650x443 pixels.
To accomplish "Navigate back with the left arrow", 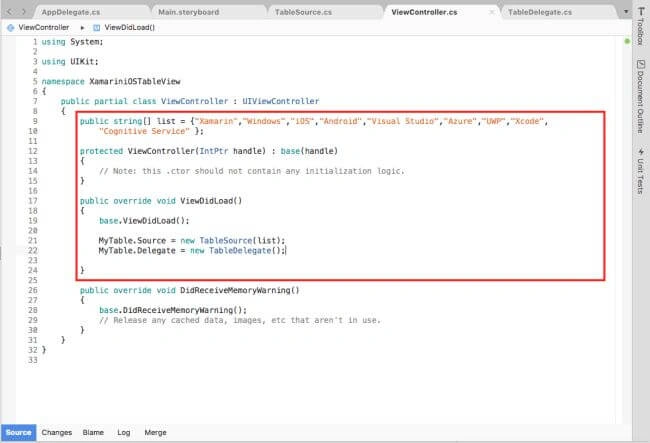I will pyautogui.click(x=10, y=12).
